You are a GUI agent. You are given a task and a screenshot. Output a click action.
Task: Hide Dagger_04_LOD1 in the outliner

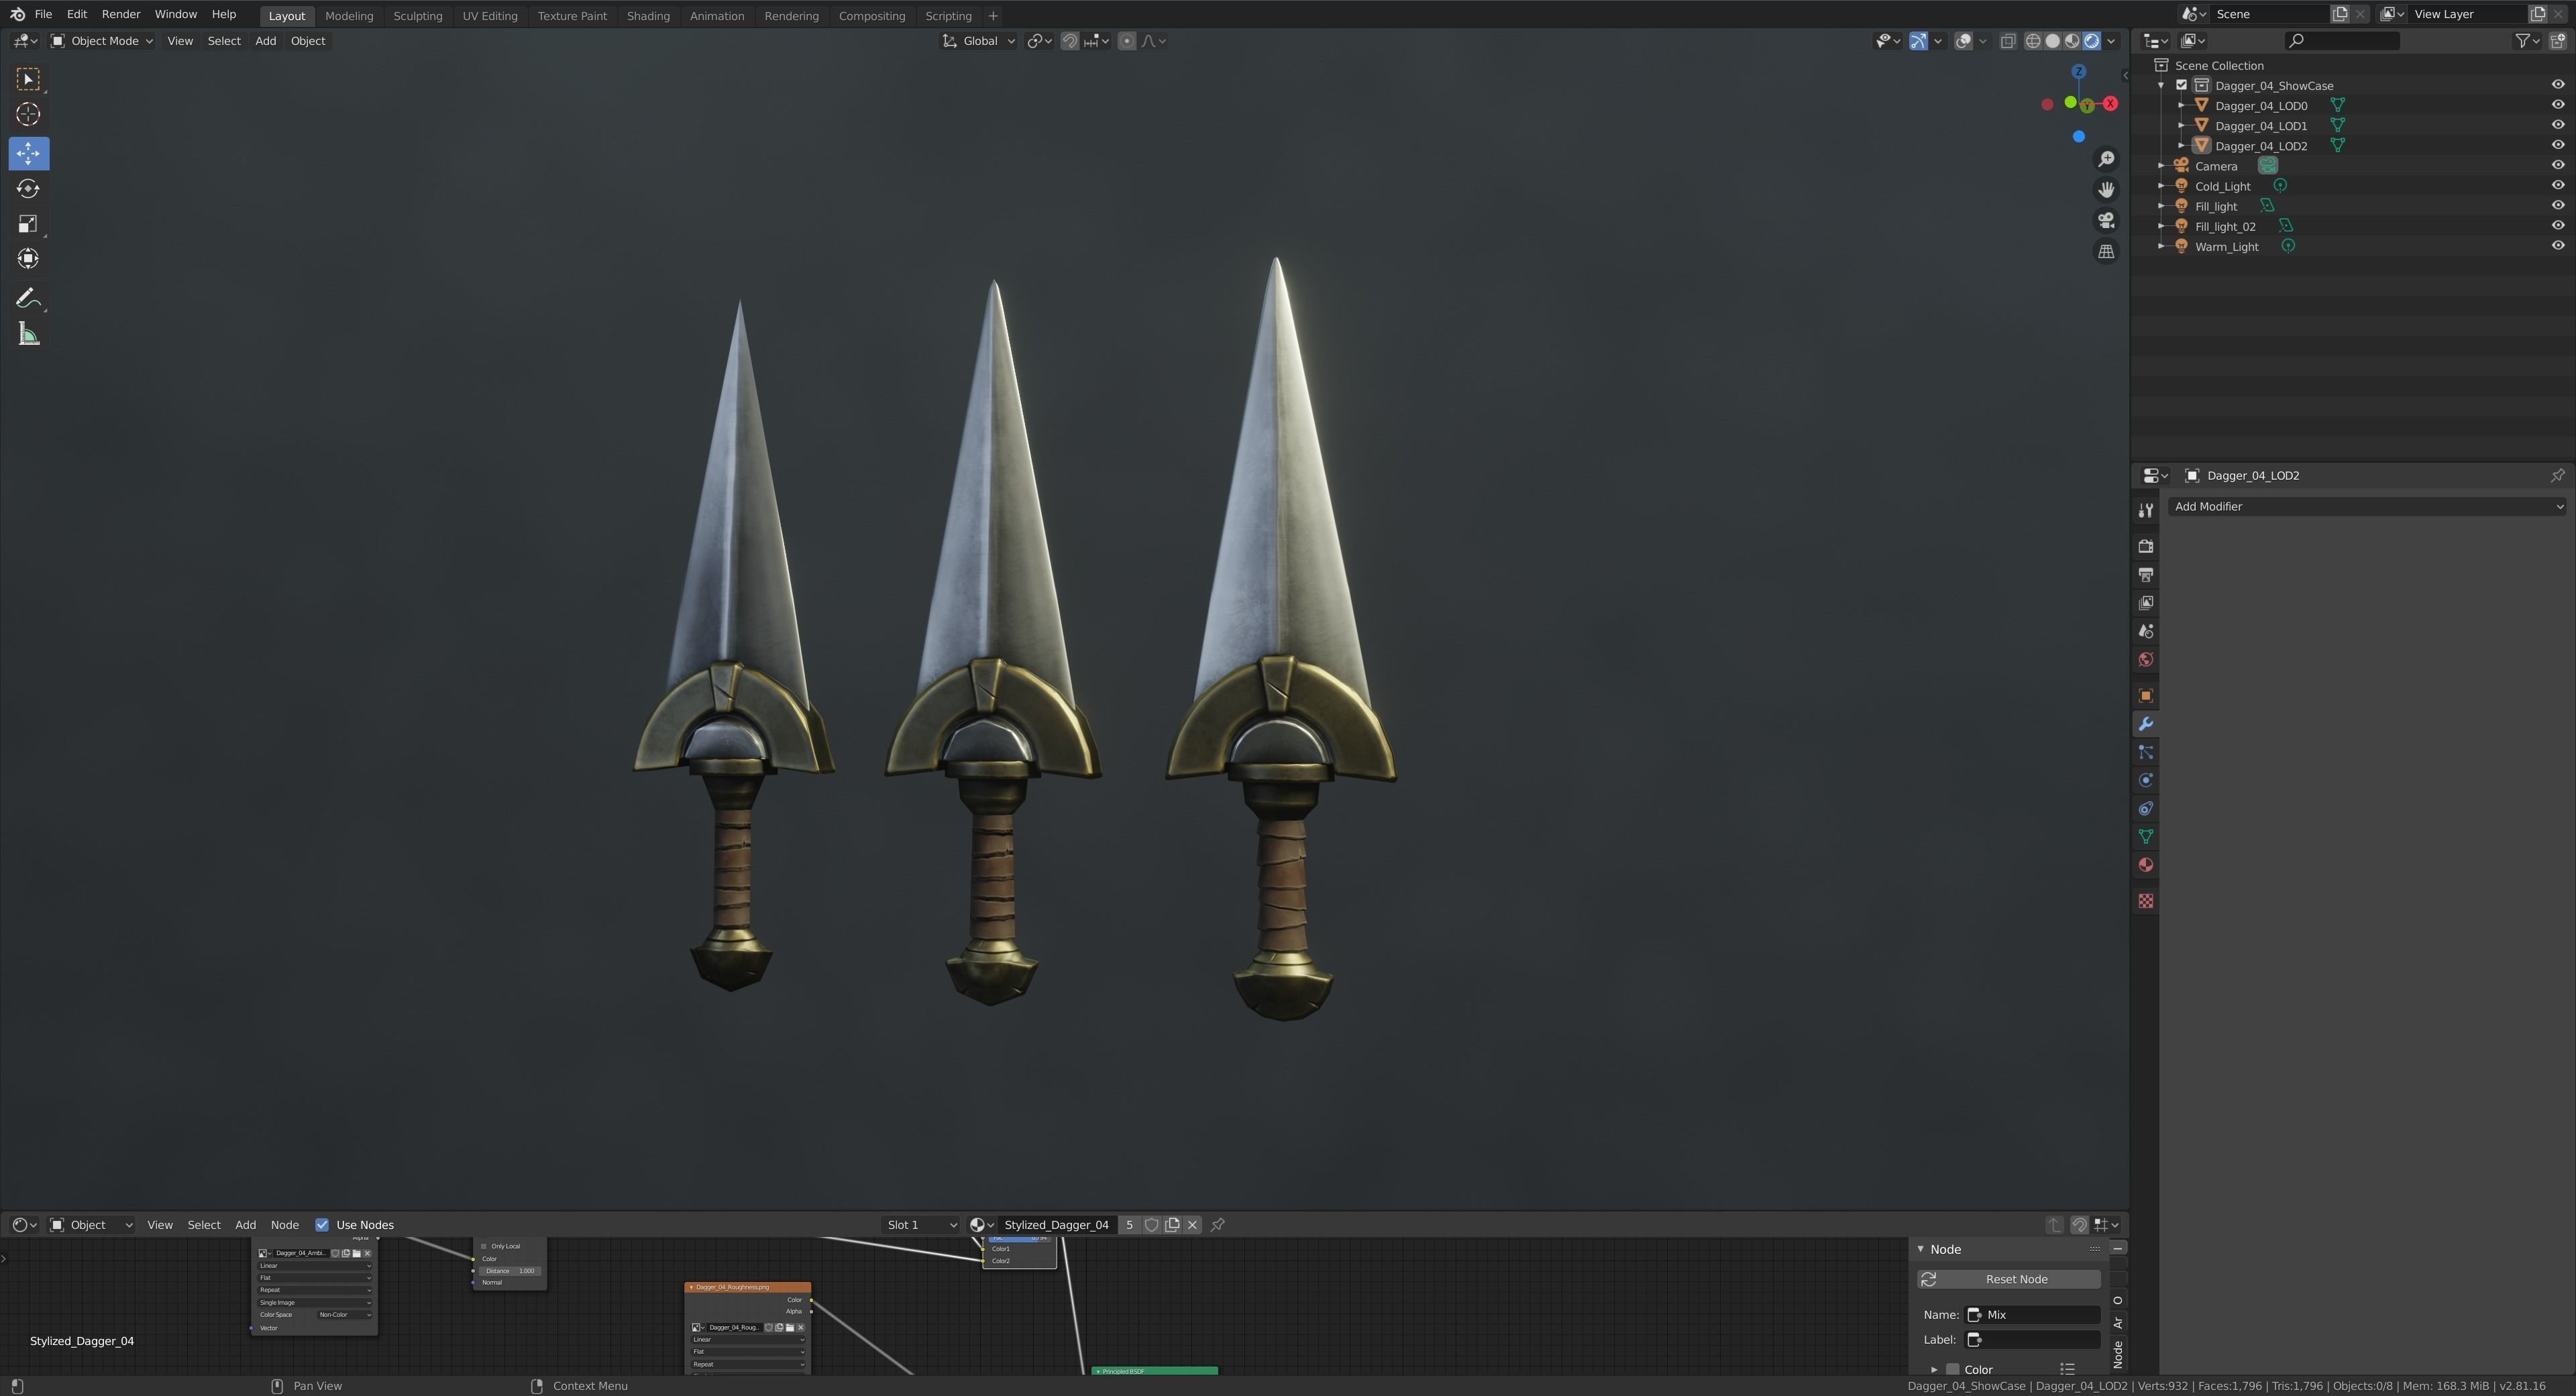click(x=2557, y=125)
